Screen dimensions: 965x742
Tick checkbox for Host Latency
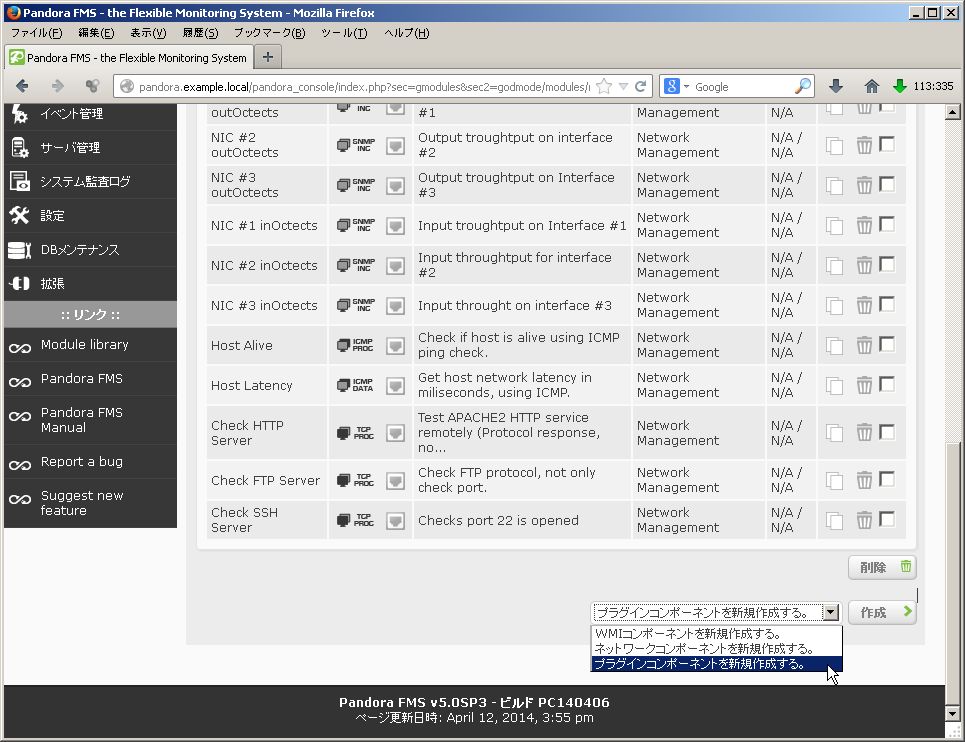pyautogui.click(x=887, y=385)
